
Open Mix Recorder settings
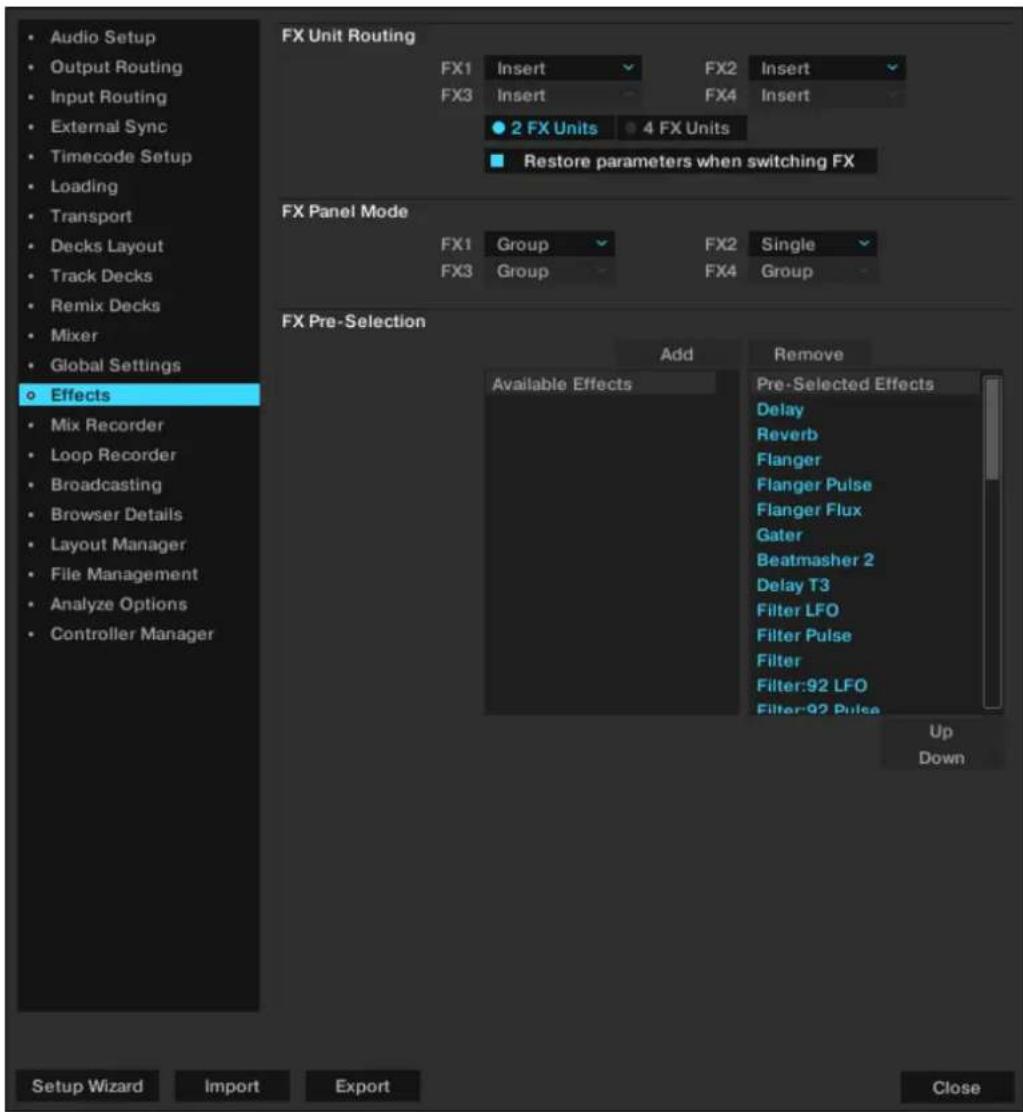click(139, 425)
